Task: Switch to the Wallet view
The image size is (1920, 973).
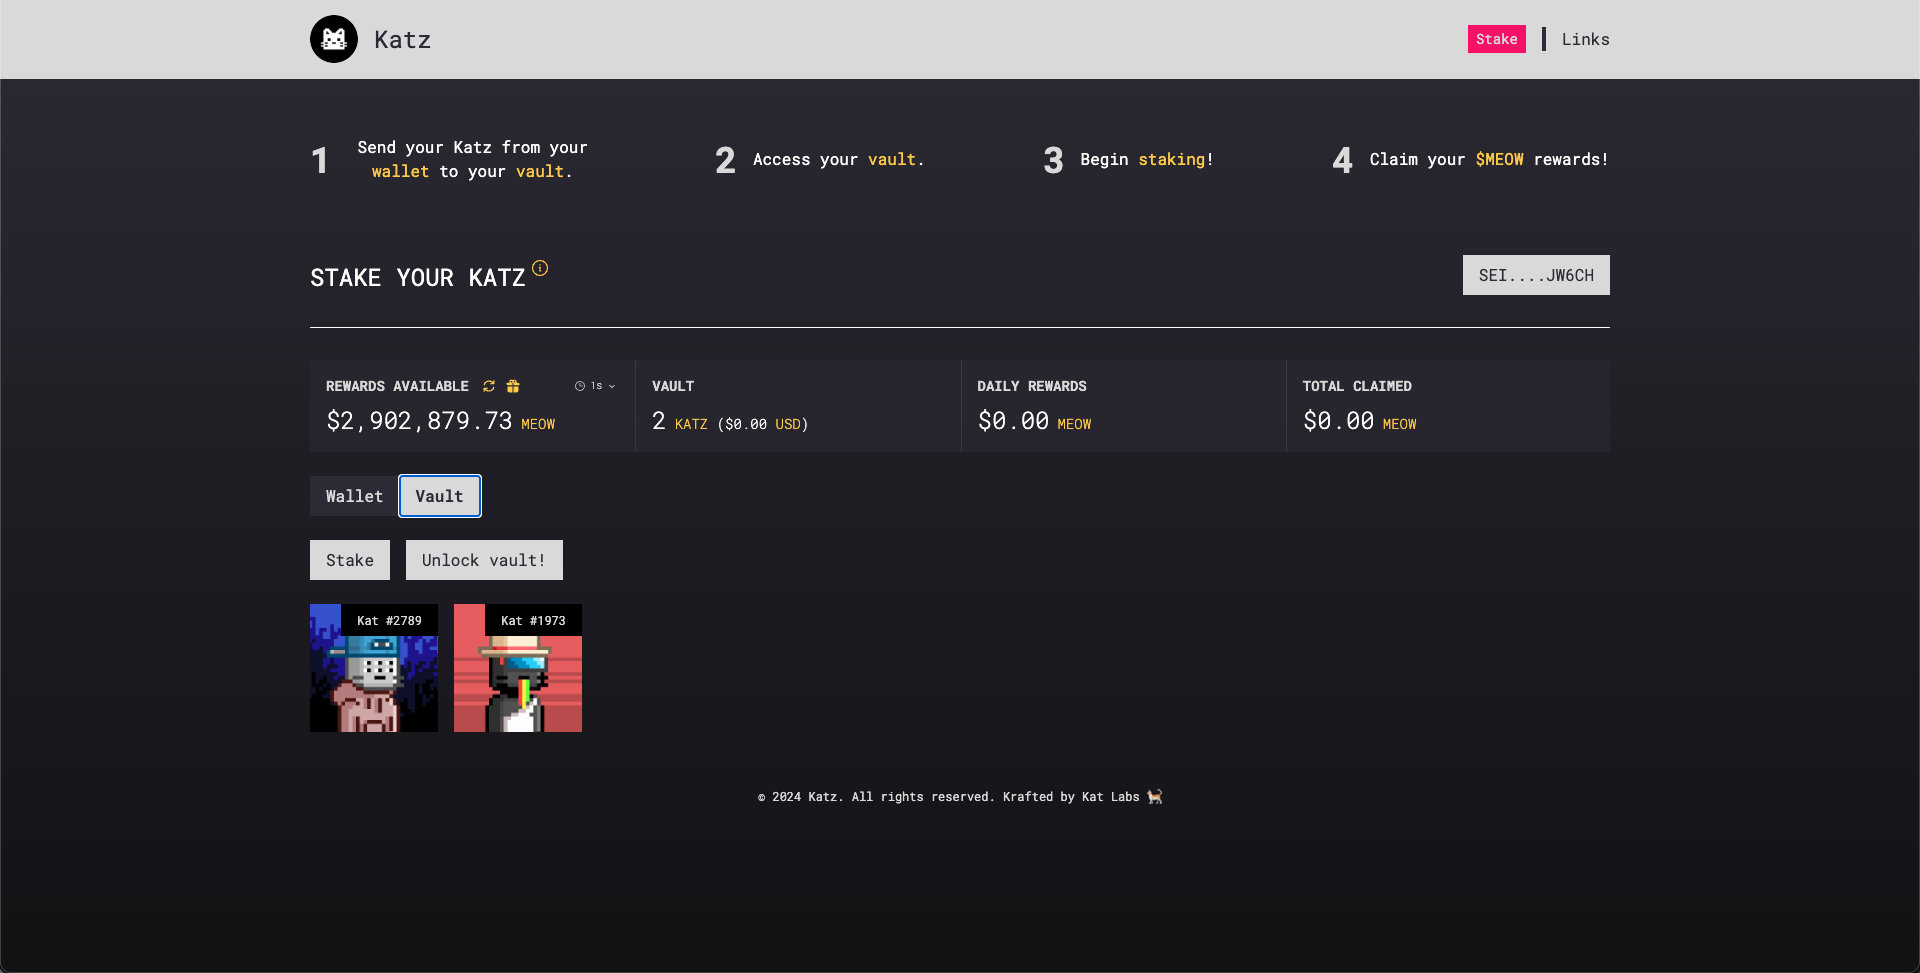Action: 353,495
